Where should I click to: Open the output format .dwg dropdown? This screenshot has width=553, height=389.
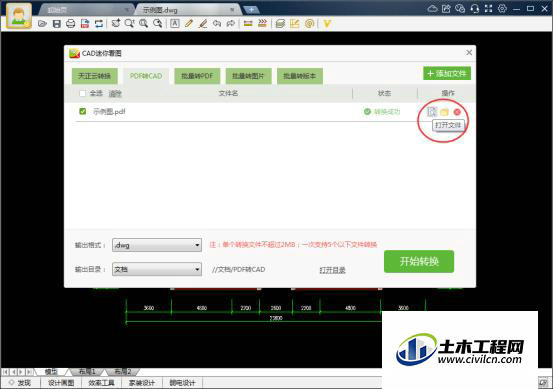pyautogui.click(x=157, y=245)
